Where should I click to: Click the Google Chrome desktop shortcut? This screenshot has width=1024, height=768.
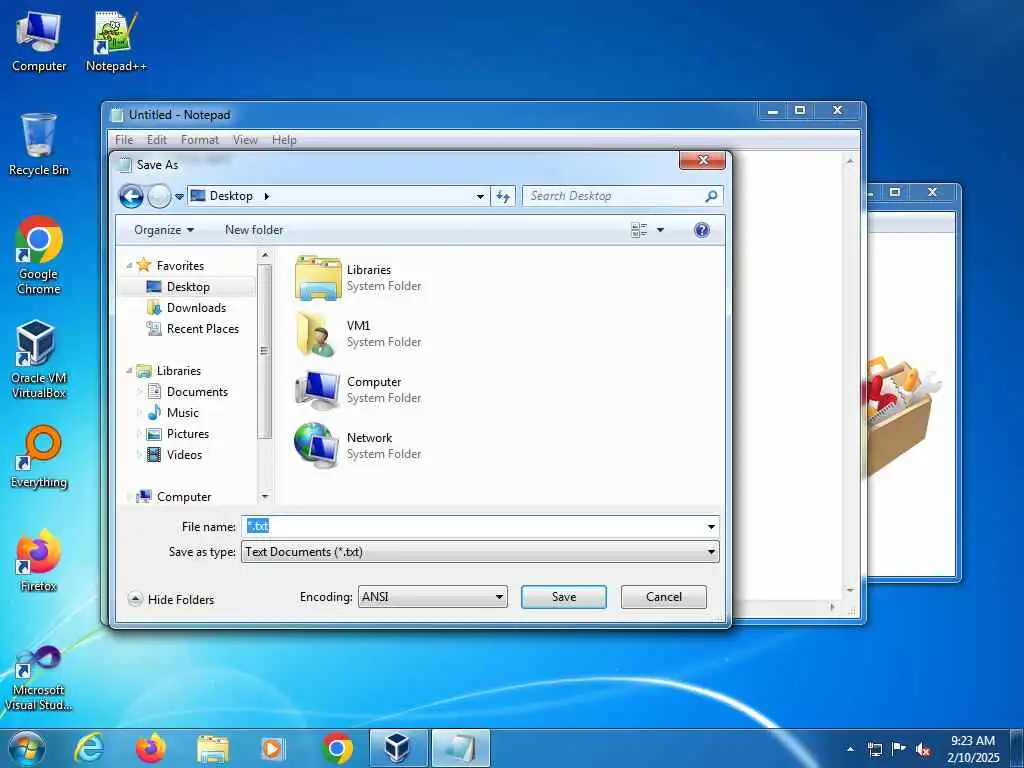click(x=39, y=255)
